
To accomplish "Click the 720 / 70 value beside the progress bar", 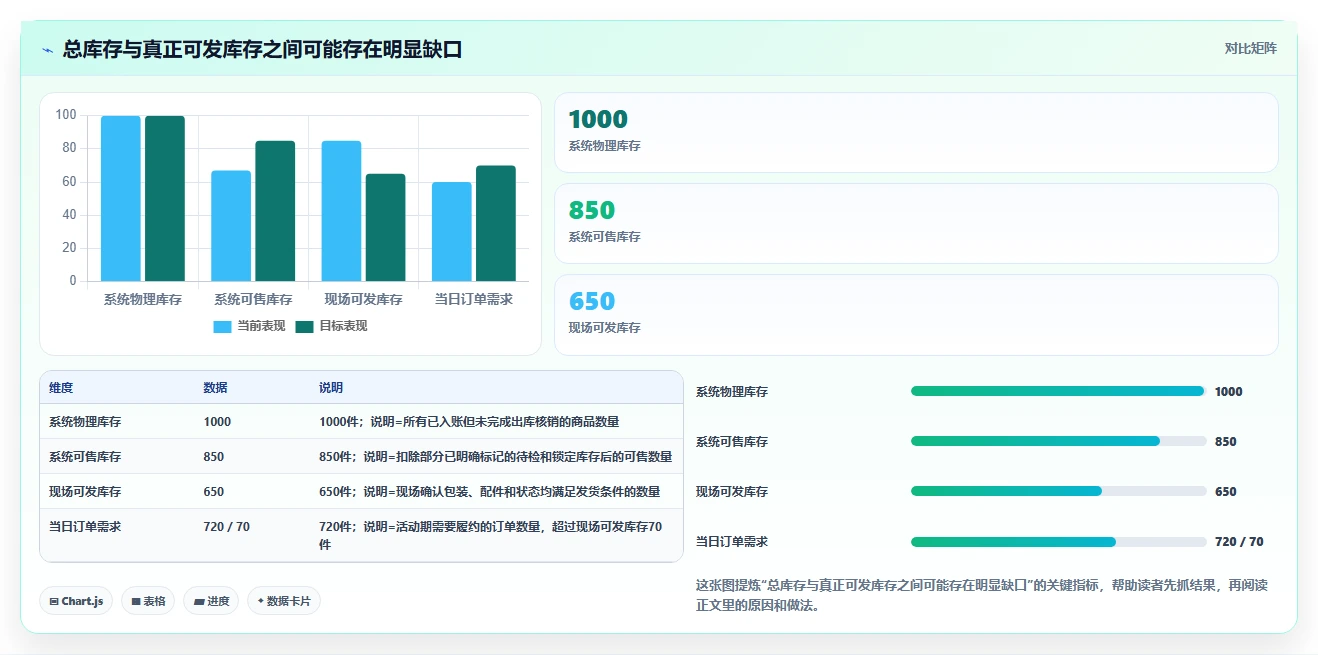I will tap(1239, 542).
